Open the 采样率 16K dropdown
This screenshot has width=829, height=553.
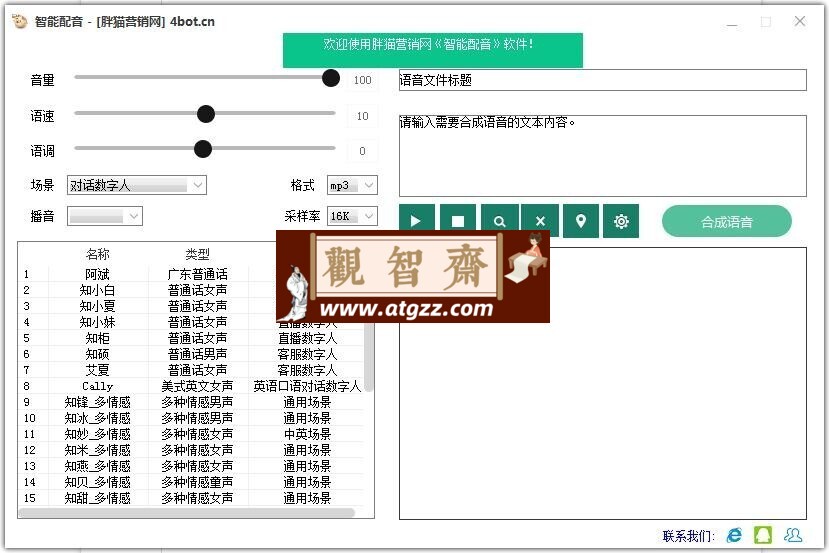pyautogui.click(x=352, y=216)
